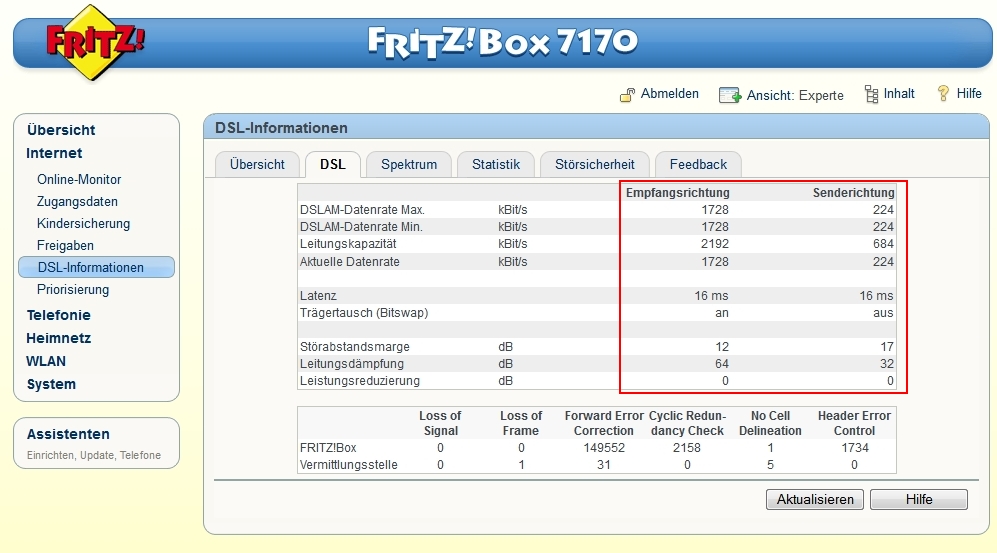Click the Ansicht view mode icon
Screen dimensions: 997x553
(x=729, y=95)
